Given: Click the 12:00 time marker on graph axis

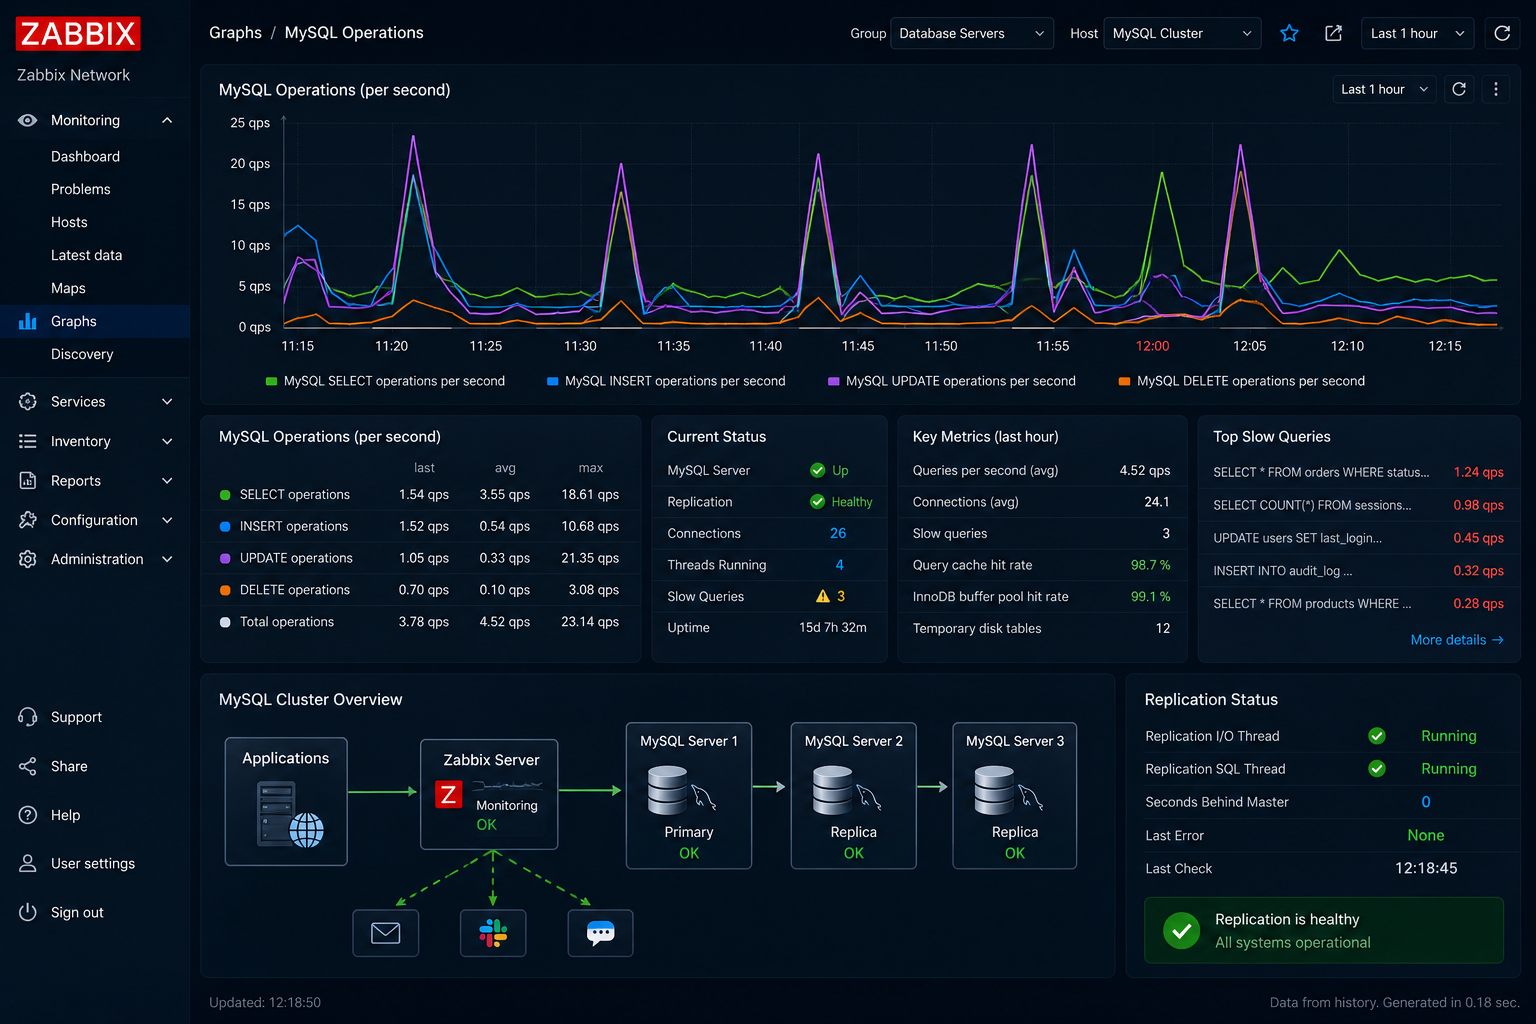Looking at the screenshot, I should pyautogui.click(x=1152, y=346).
